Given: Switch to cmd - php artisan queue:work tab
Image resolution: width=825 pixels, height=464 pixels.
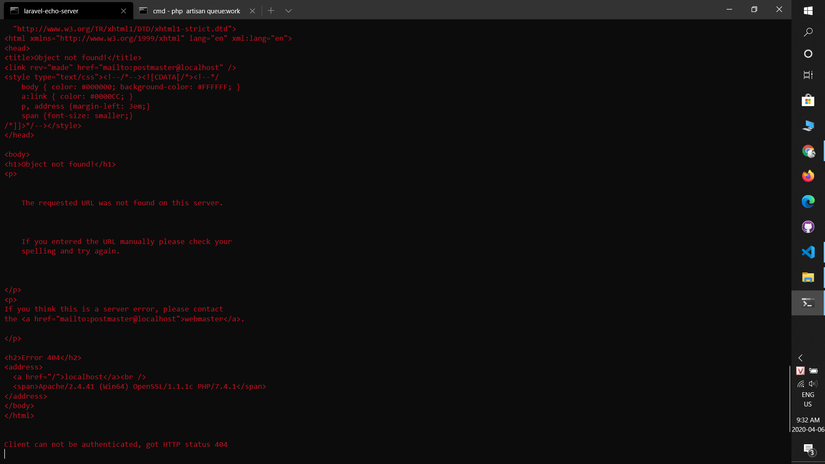Looking at the screenshot, I should [x=197, y=11].
